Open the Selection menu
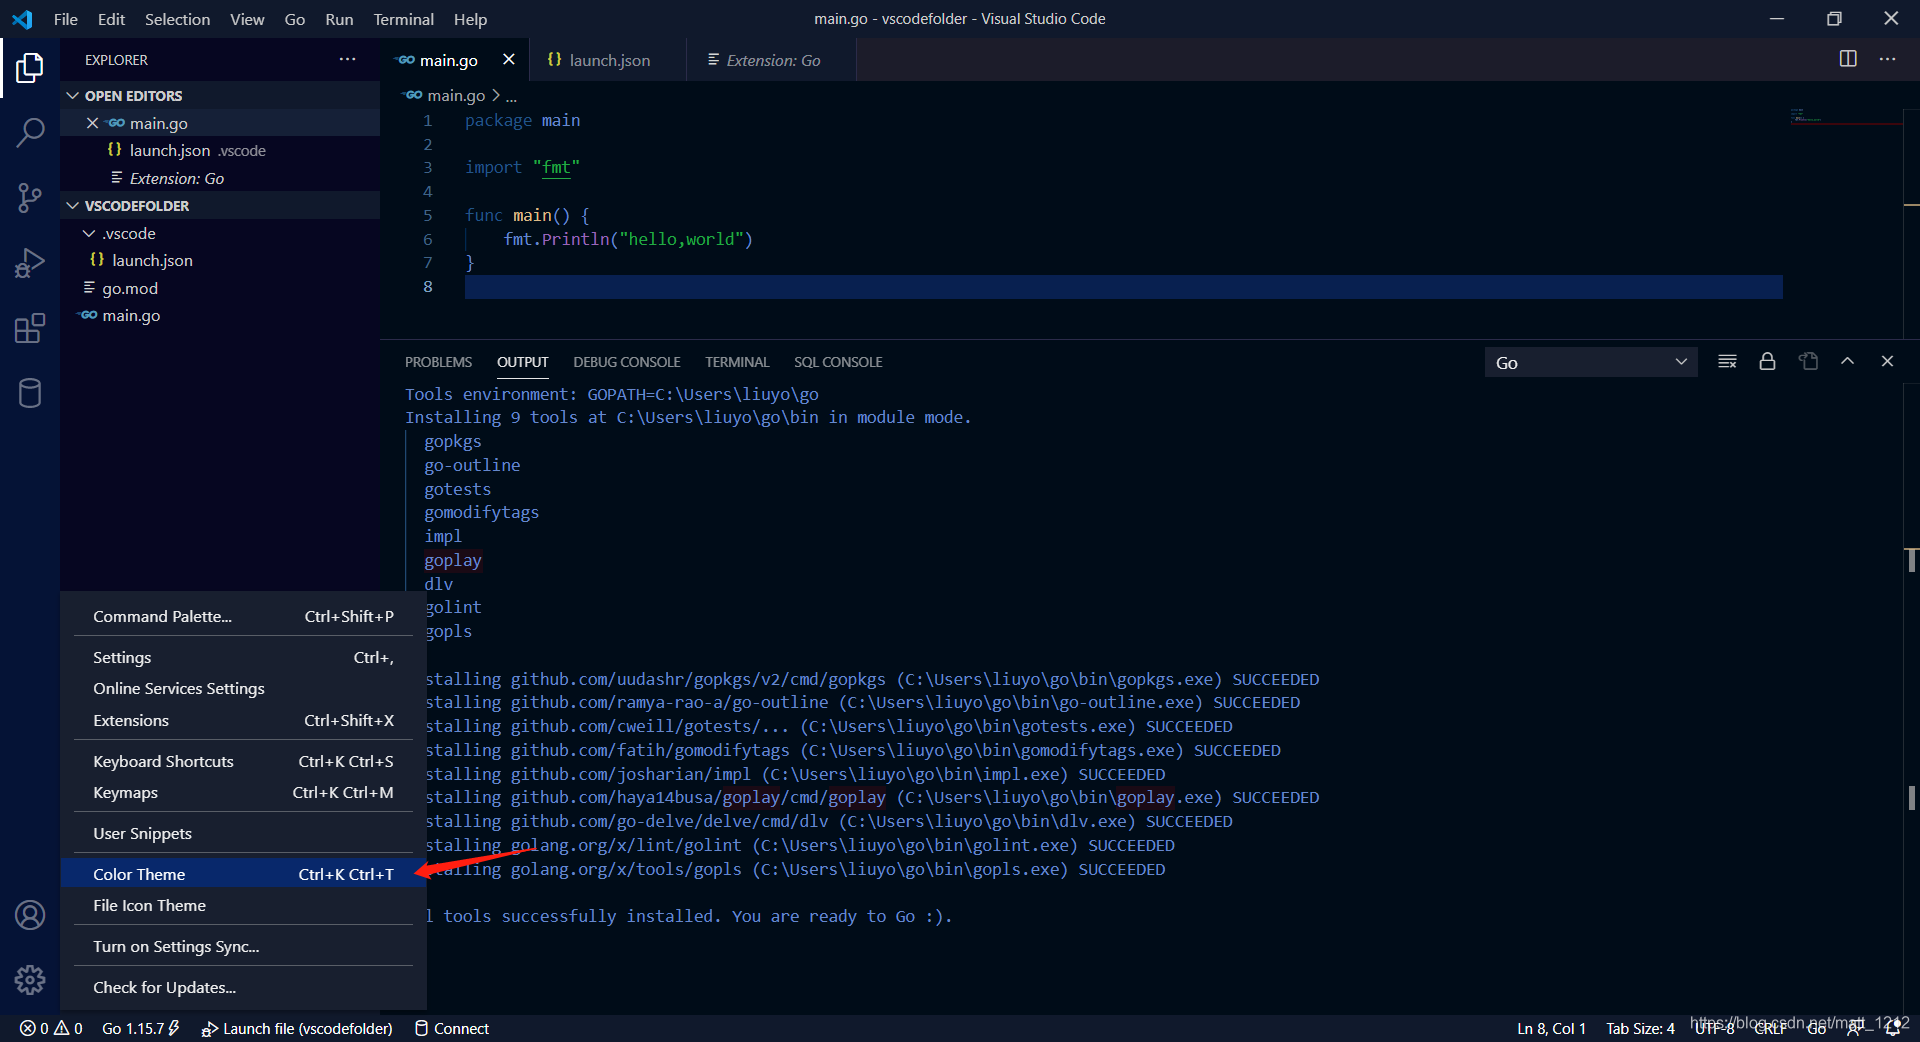Viewport: 1920px width, 1042px height. coord(177,19)
